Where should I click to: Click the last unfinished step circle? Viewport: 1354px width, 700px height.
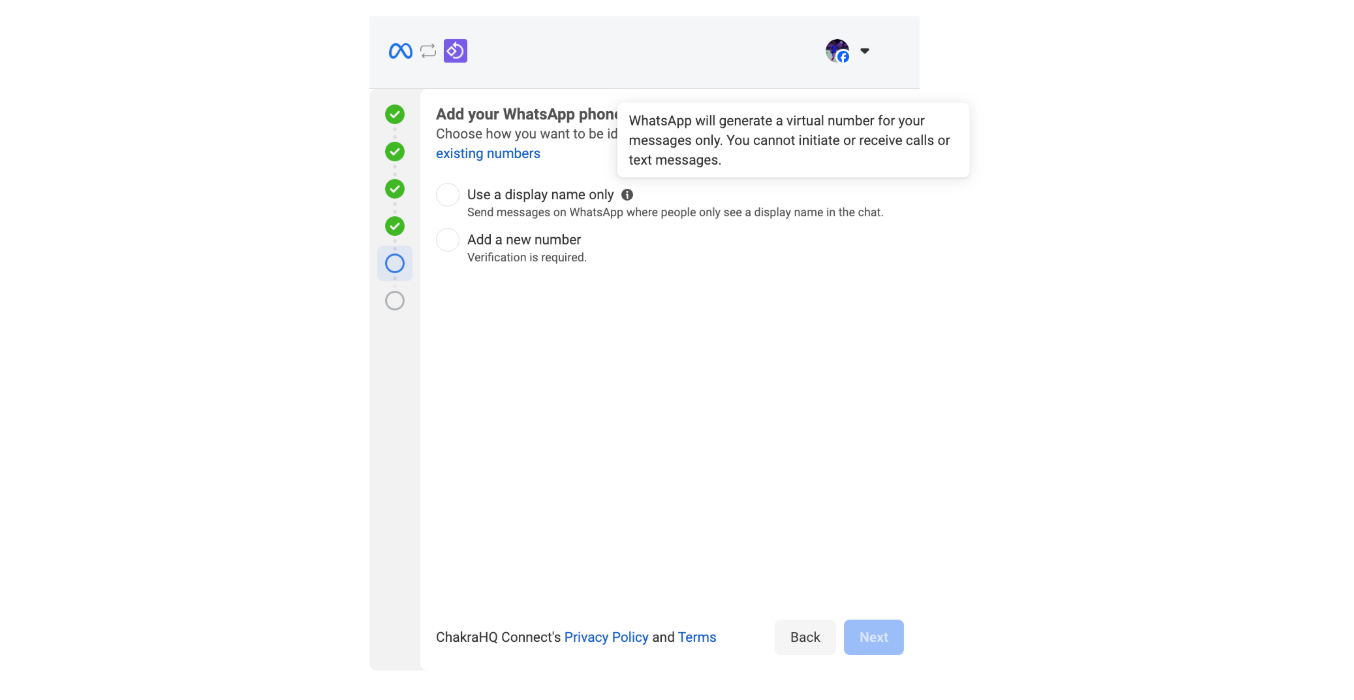tap(395, 300)
